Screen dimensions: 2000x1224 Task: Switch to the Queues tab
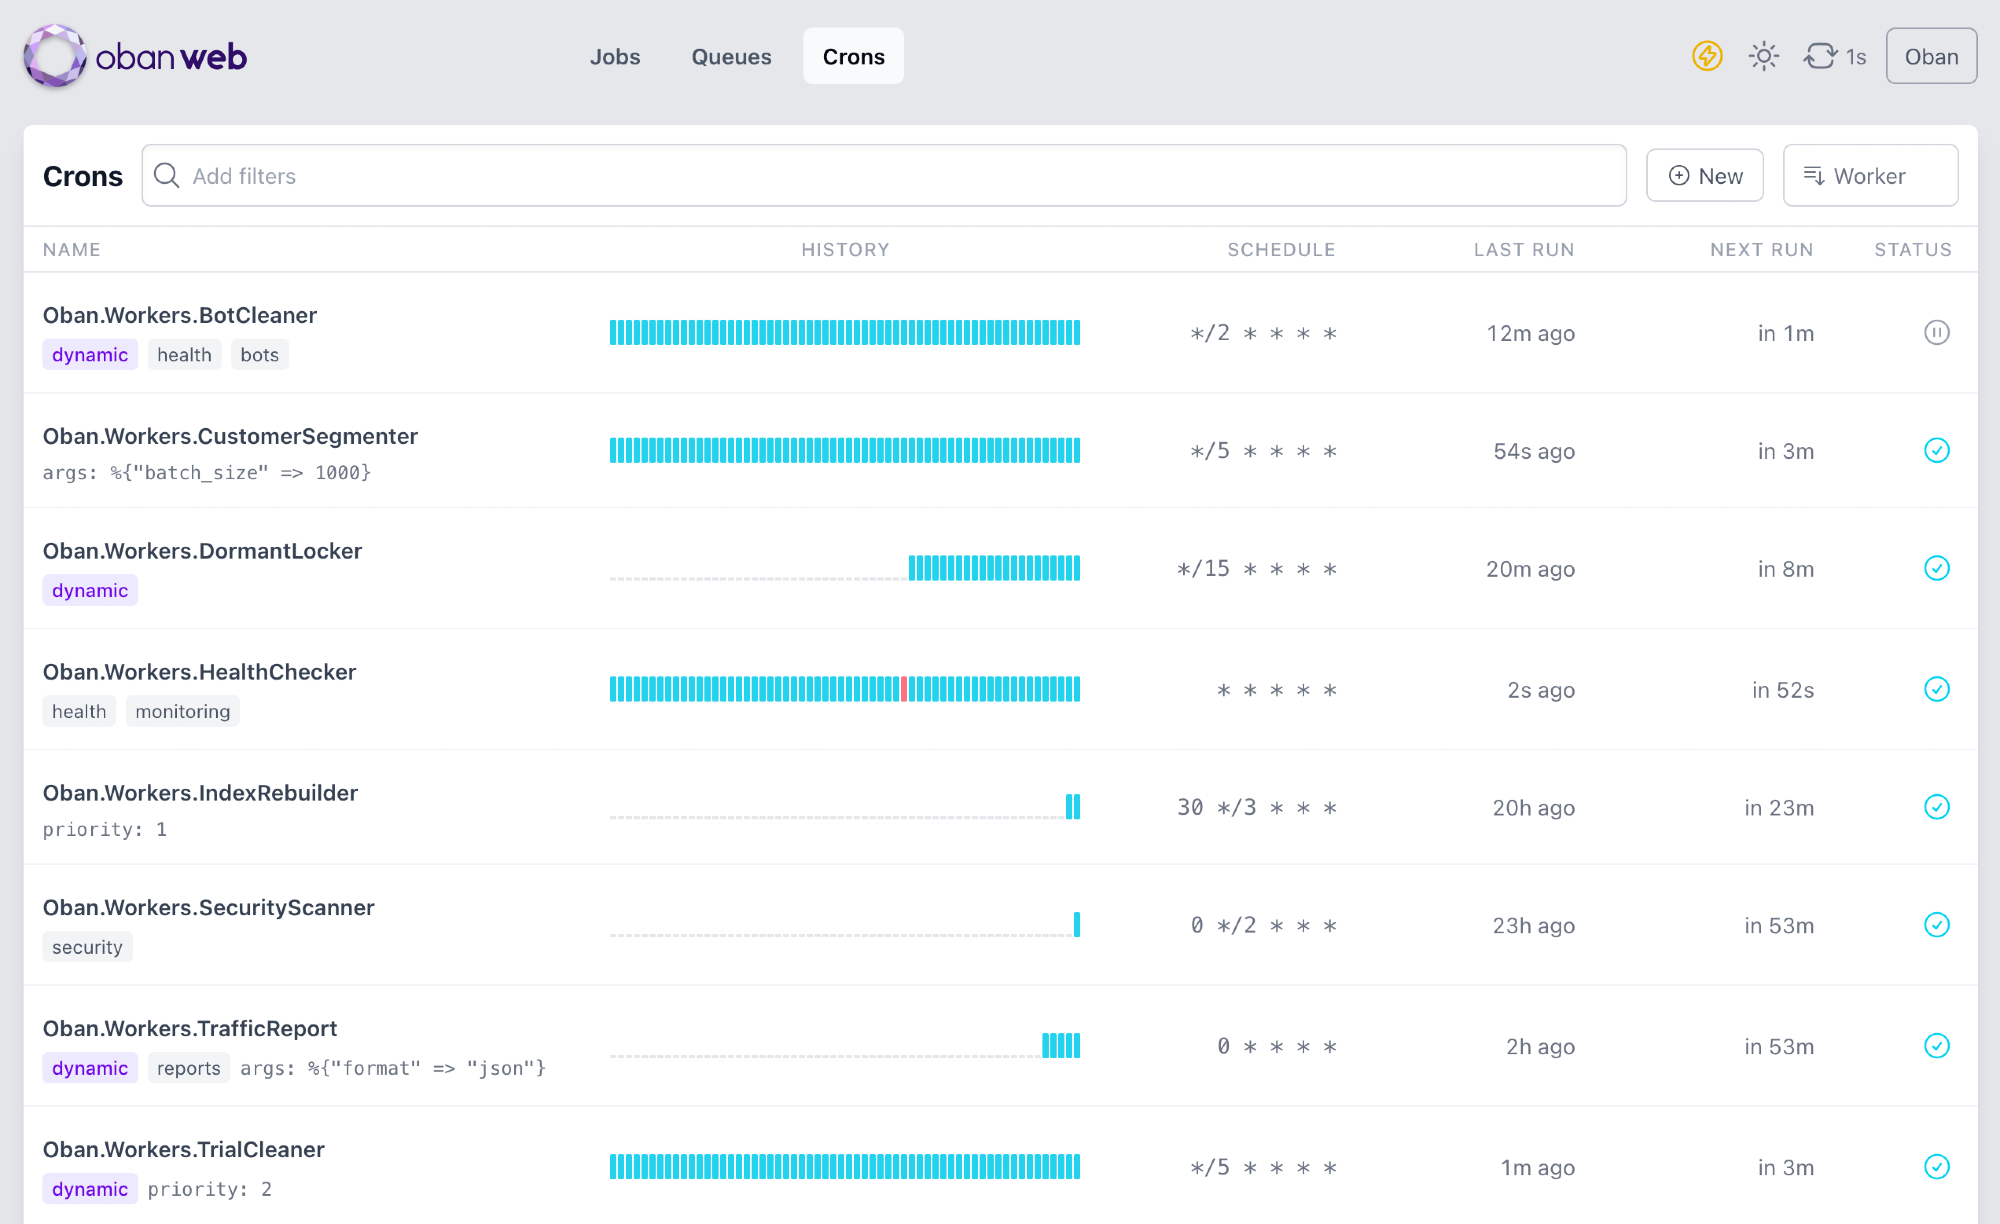731,57
